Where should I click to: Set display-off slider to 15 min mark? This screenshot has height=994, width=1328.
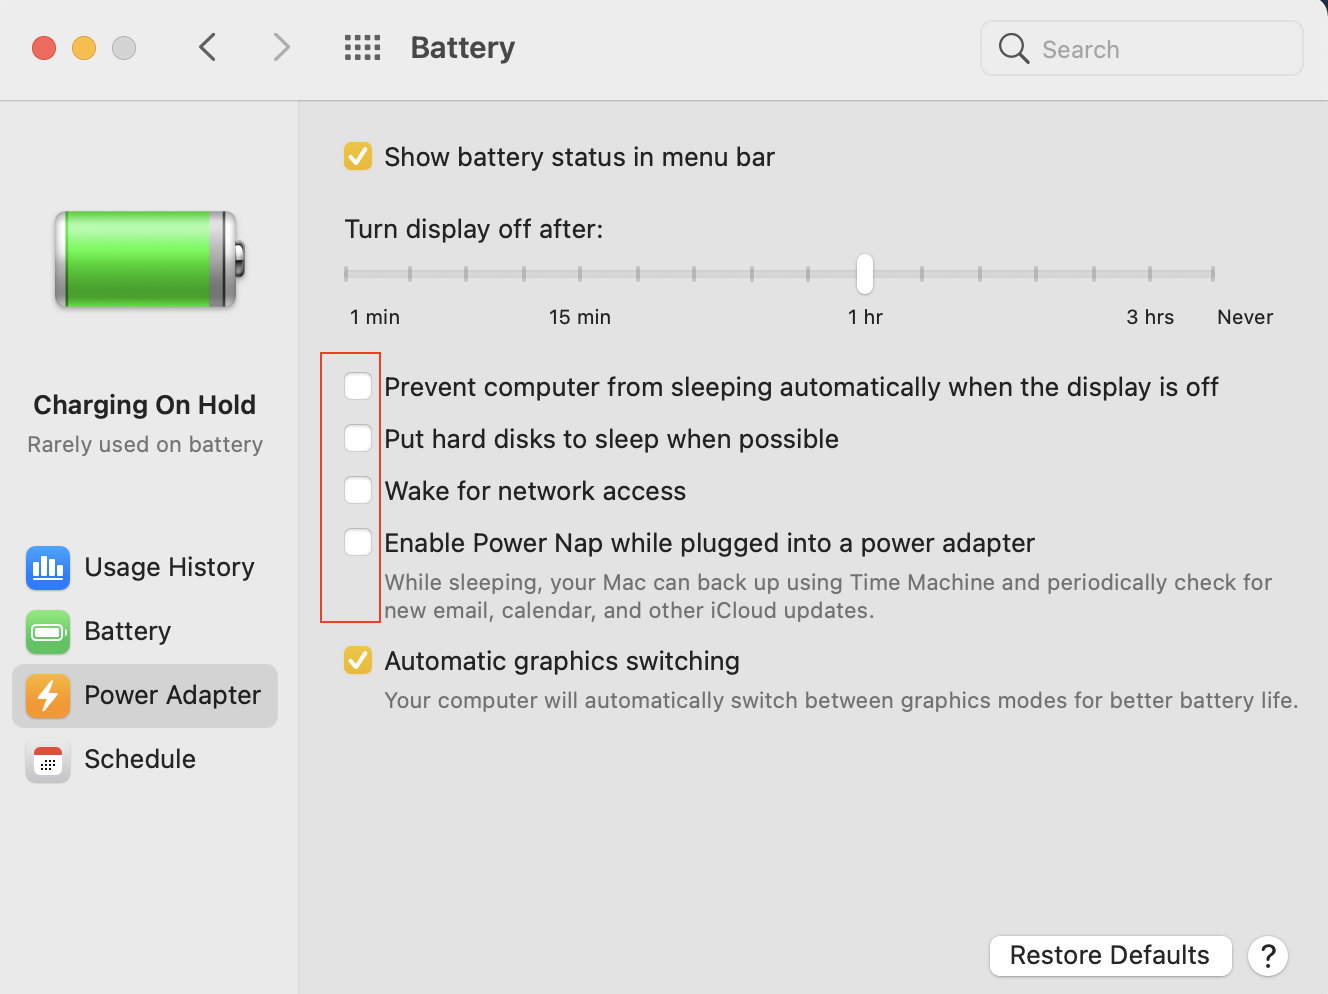click(580, 274)
